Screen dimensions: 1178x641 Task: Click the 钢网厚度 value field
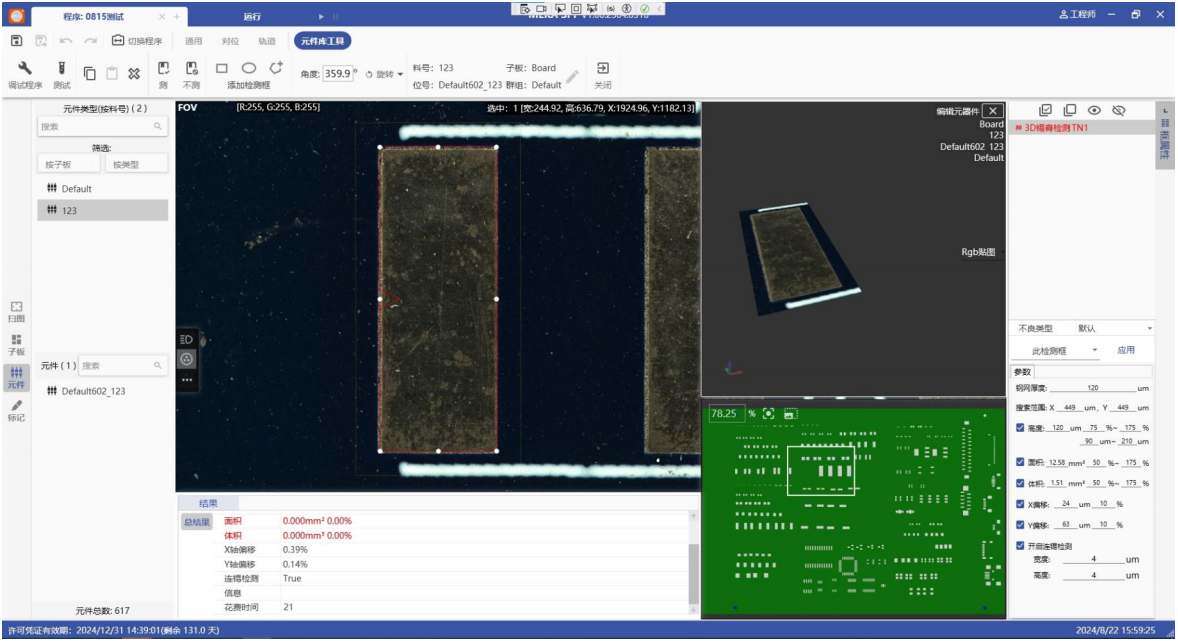coord(1092,388)
